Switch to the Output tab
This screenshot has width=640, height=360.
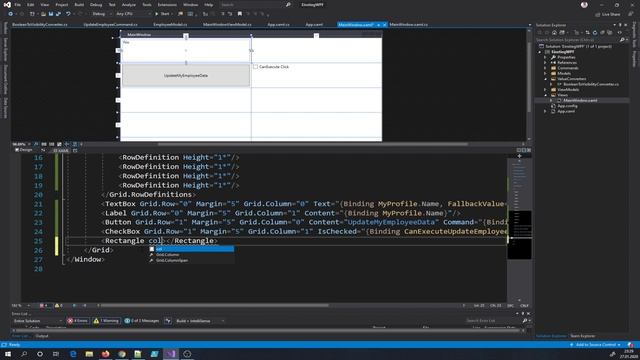point(42,336)
